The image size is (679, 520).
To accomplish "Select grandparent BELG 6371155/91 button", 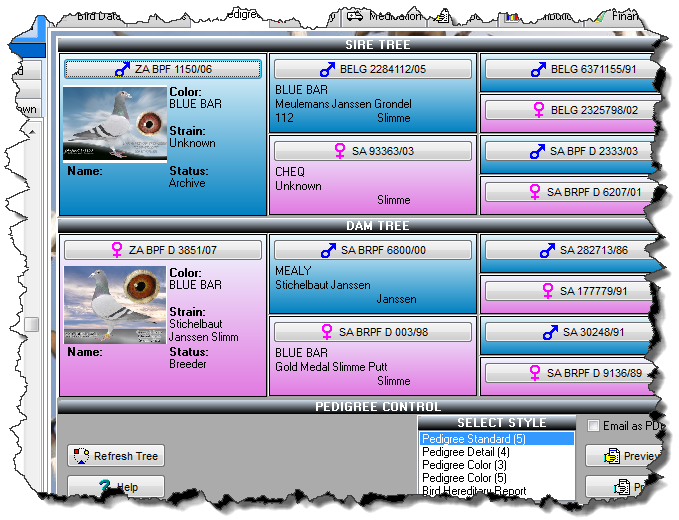I will 570,68.
